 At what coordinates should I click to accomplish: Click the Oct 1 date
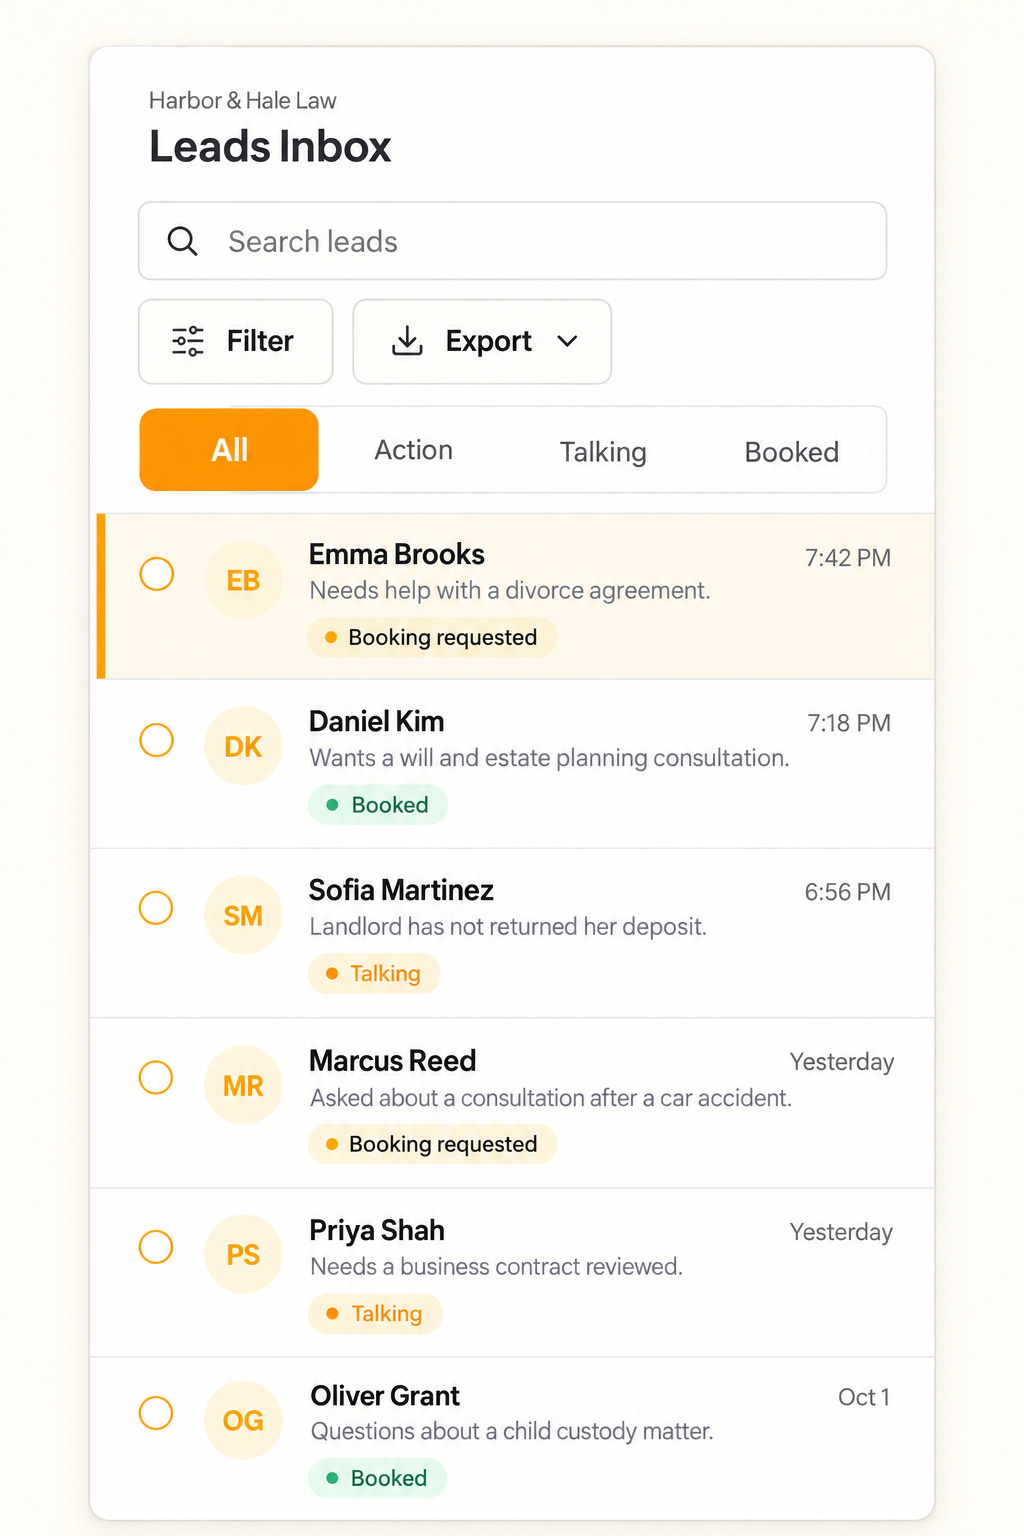(864, 1397)
